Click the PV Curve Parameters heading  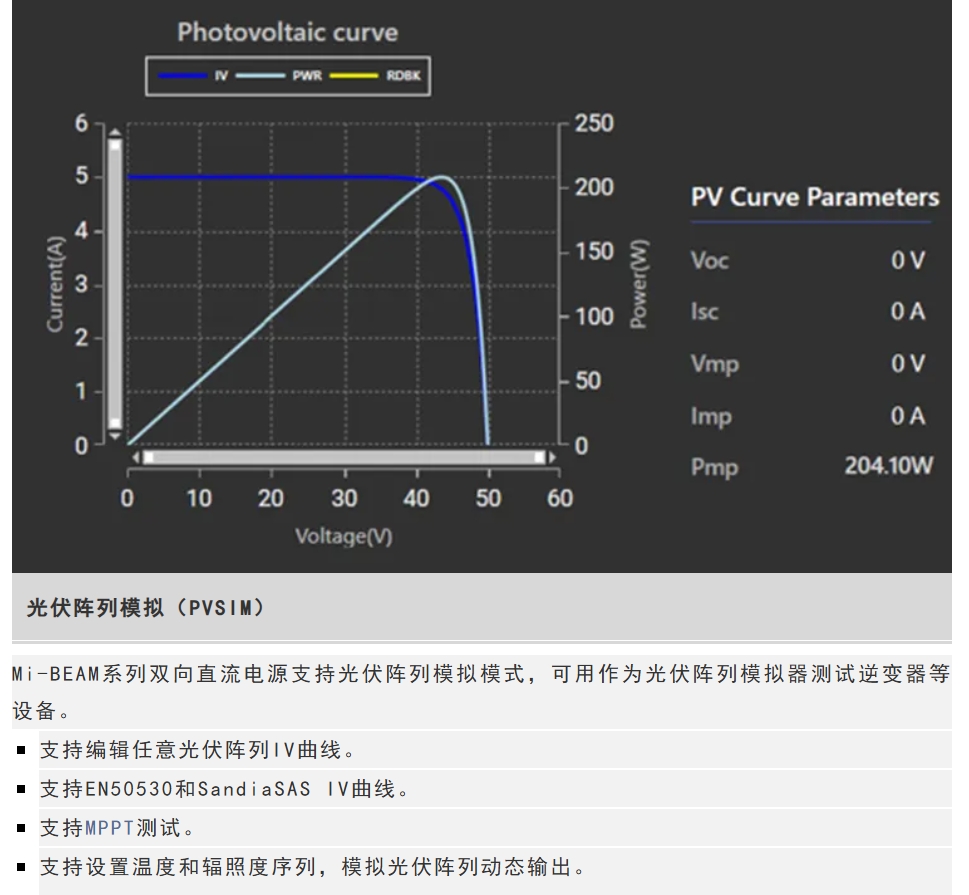click(814, 197)
